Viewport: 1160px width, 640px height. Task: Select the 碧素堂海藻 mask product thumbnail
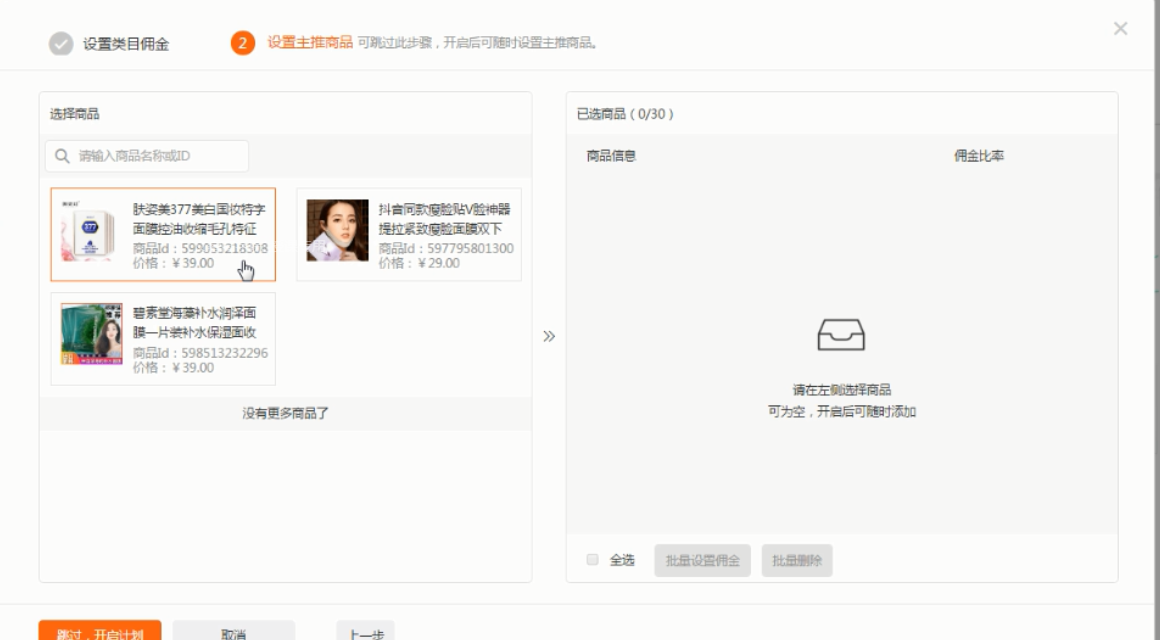pyautogui.click(x=91, y=334)
